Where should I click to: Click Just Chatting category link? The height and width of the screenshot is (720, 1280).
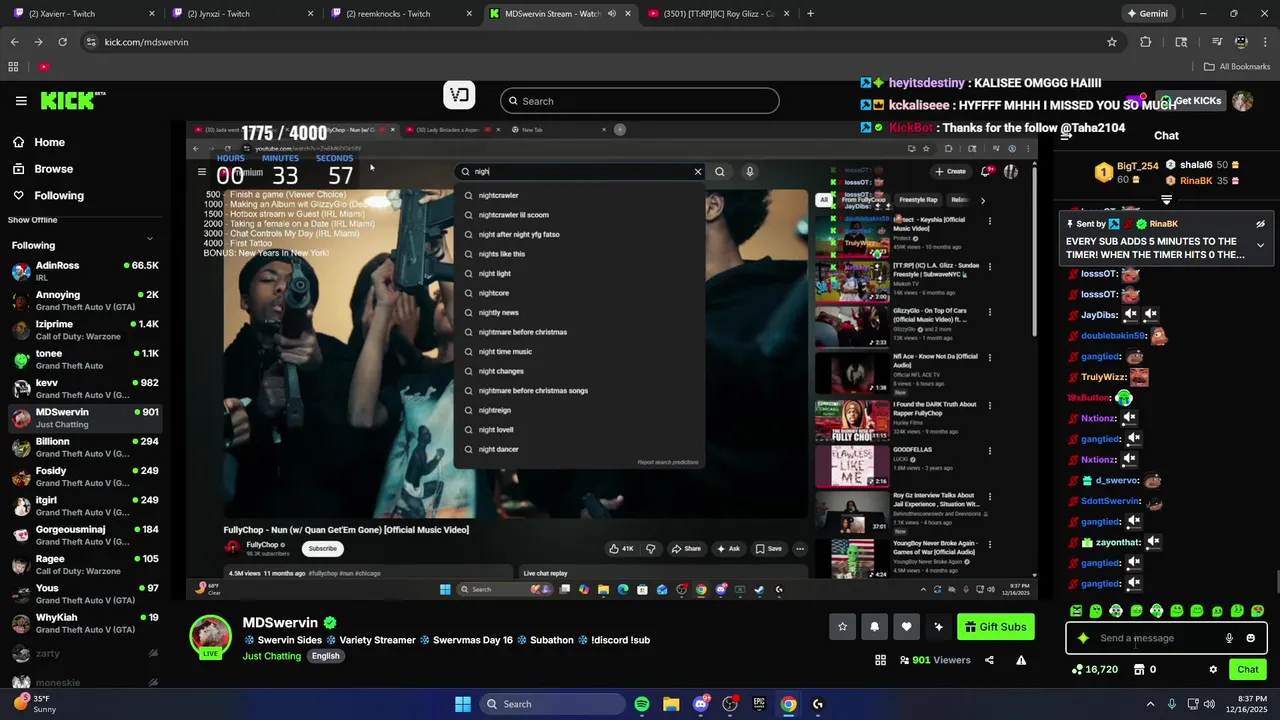coord(271,656)
